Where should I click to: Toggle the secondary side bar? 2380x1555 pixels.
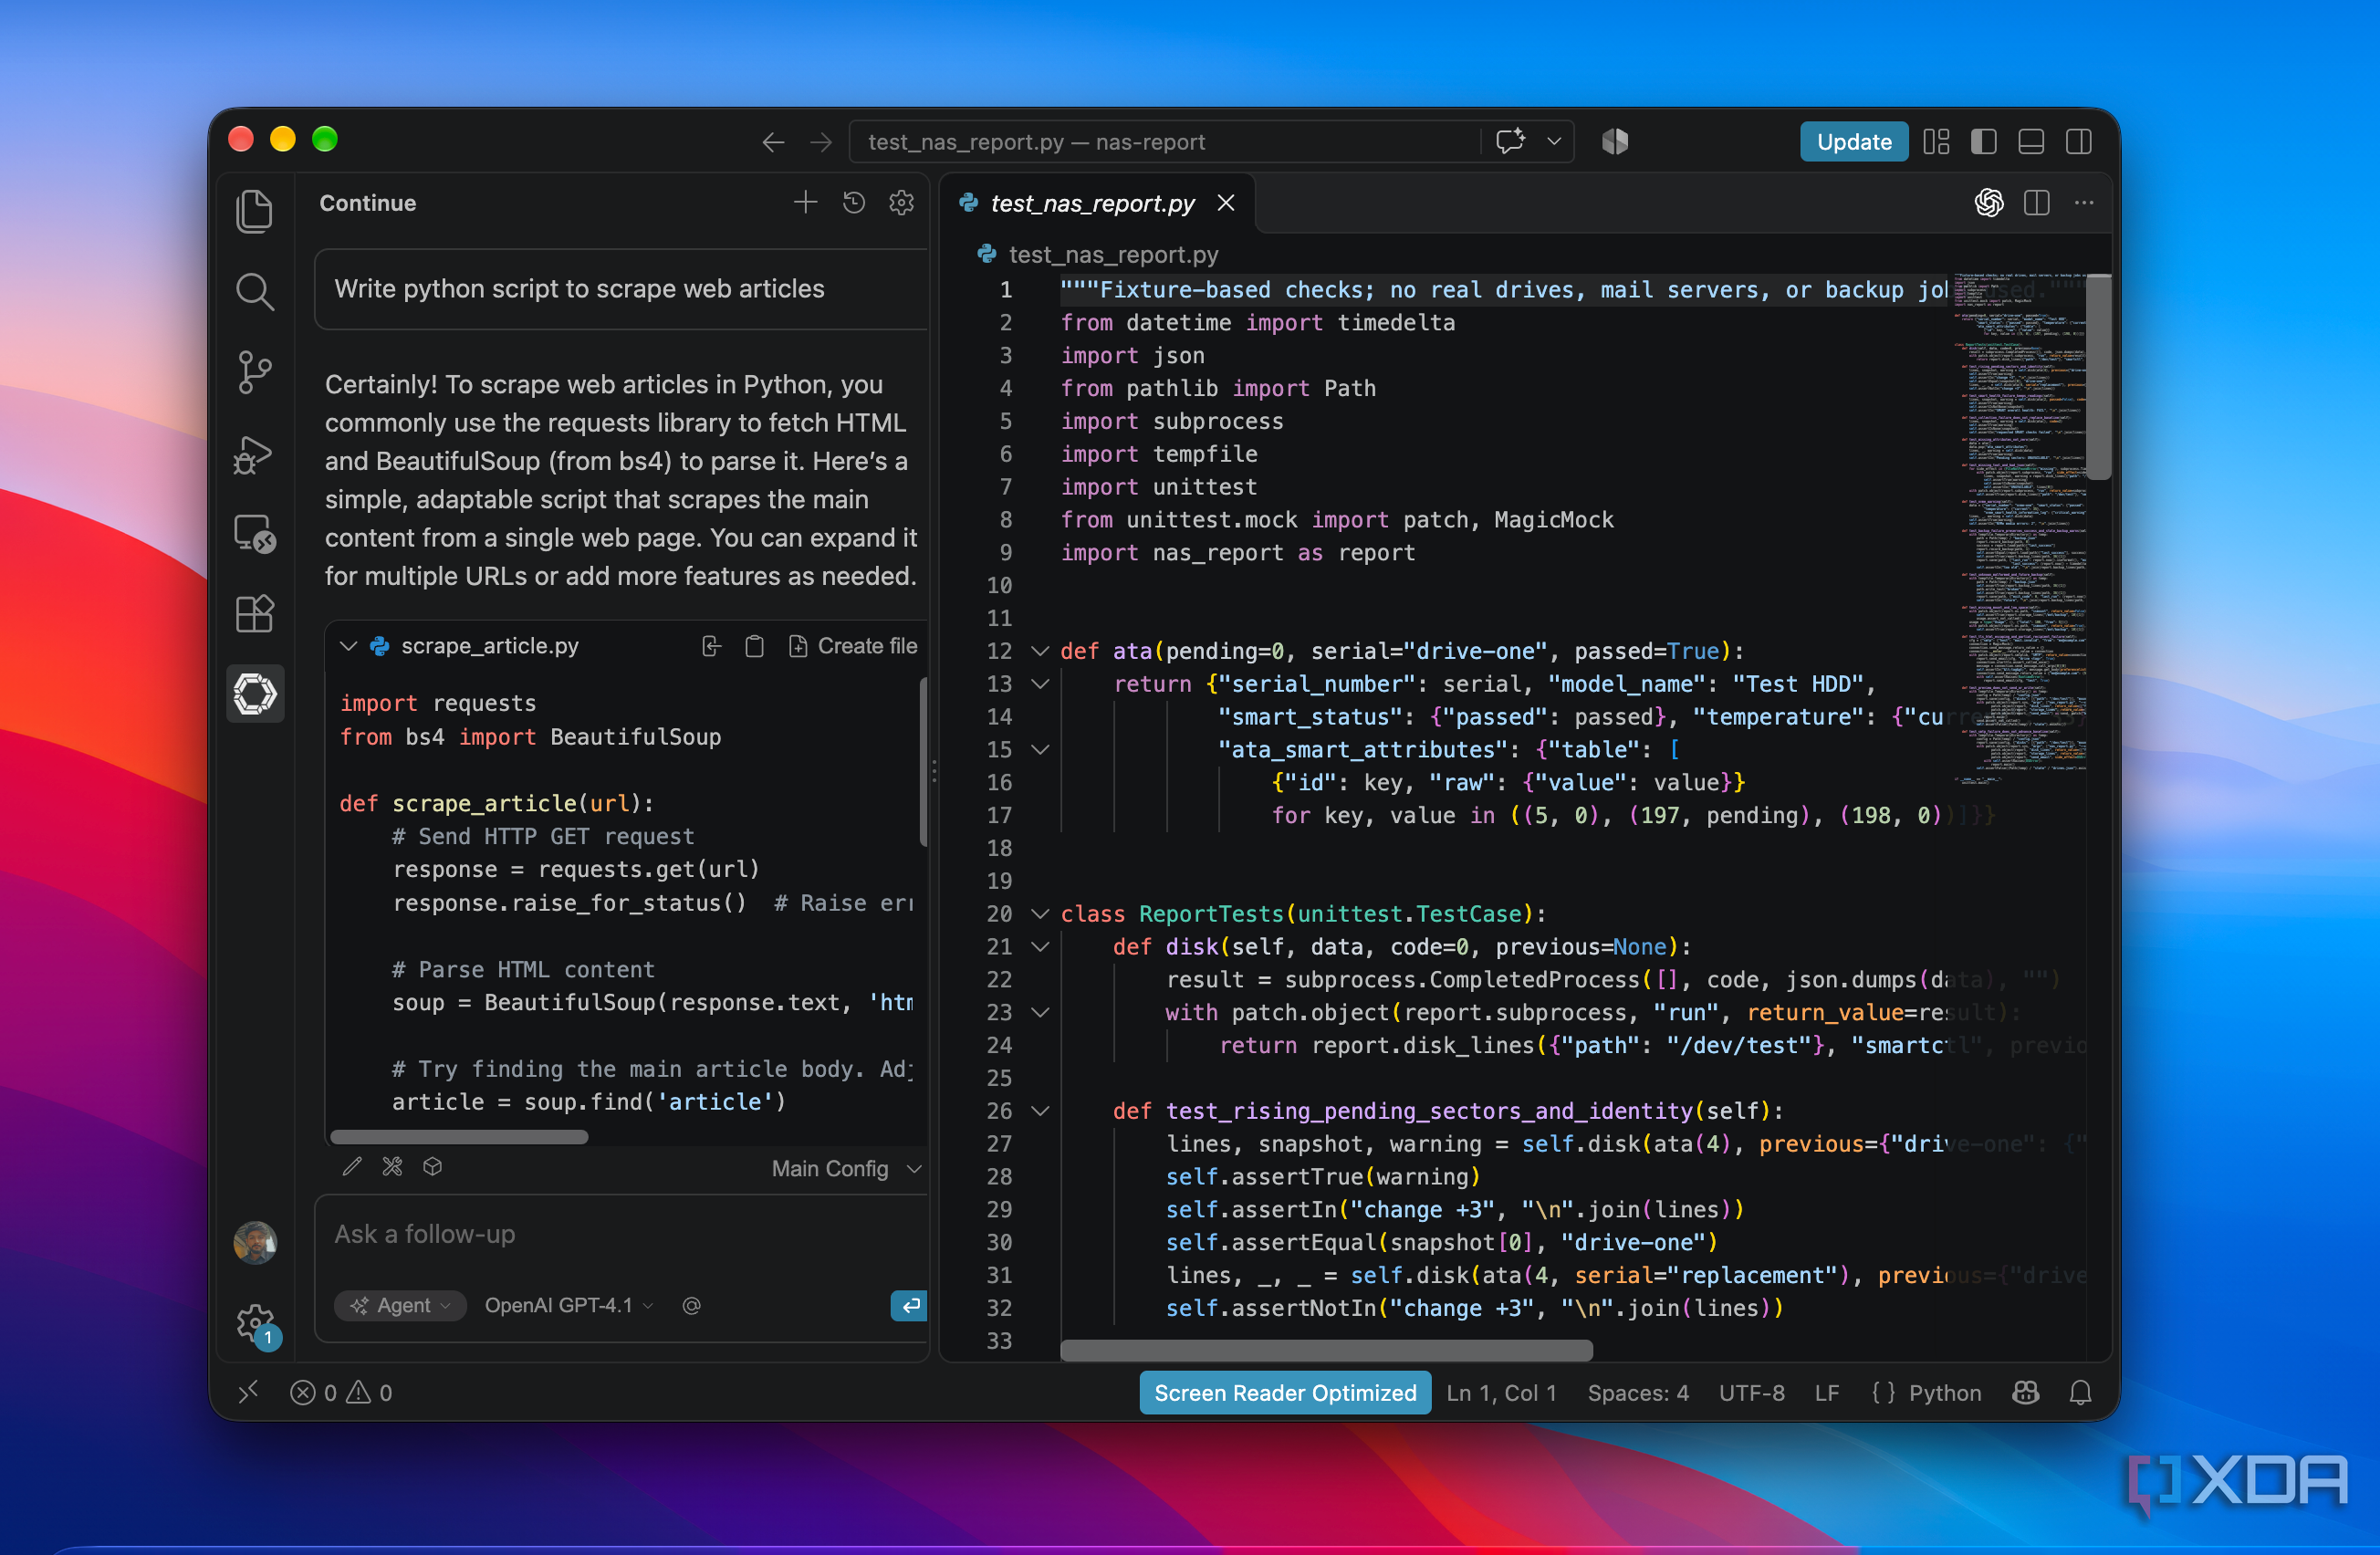tap(2079, 142)
